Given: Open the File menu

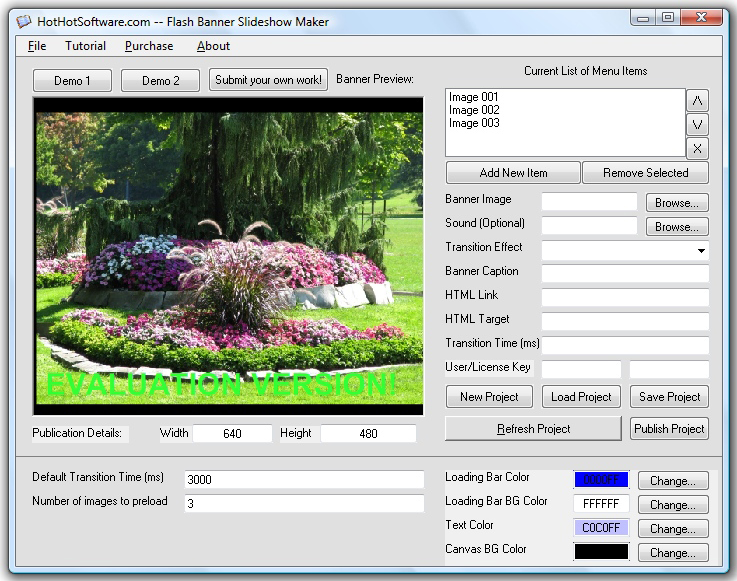Looking at the screenshot, I should click(37, 46).
